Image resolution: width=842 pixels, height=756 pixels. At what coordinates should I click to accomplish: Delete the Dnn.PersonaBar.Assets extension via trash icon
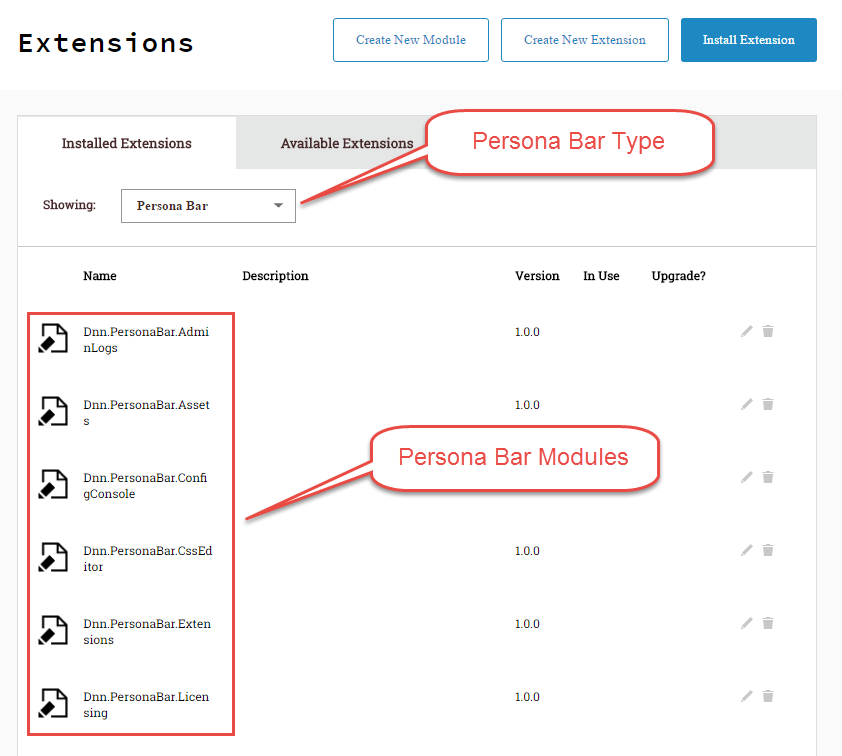pyautogui.click(x=768, y=404)
